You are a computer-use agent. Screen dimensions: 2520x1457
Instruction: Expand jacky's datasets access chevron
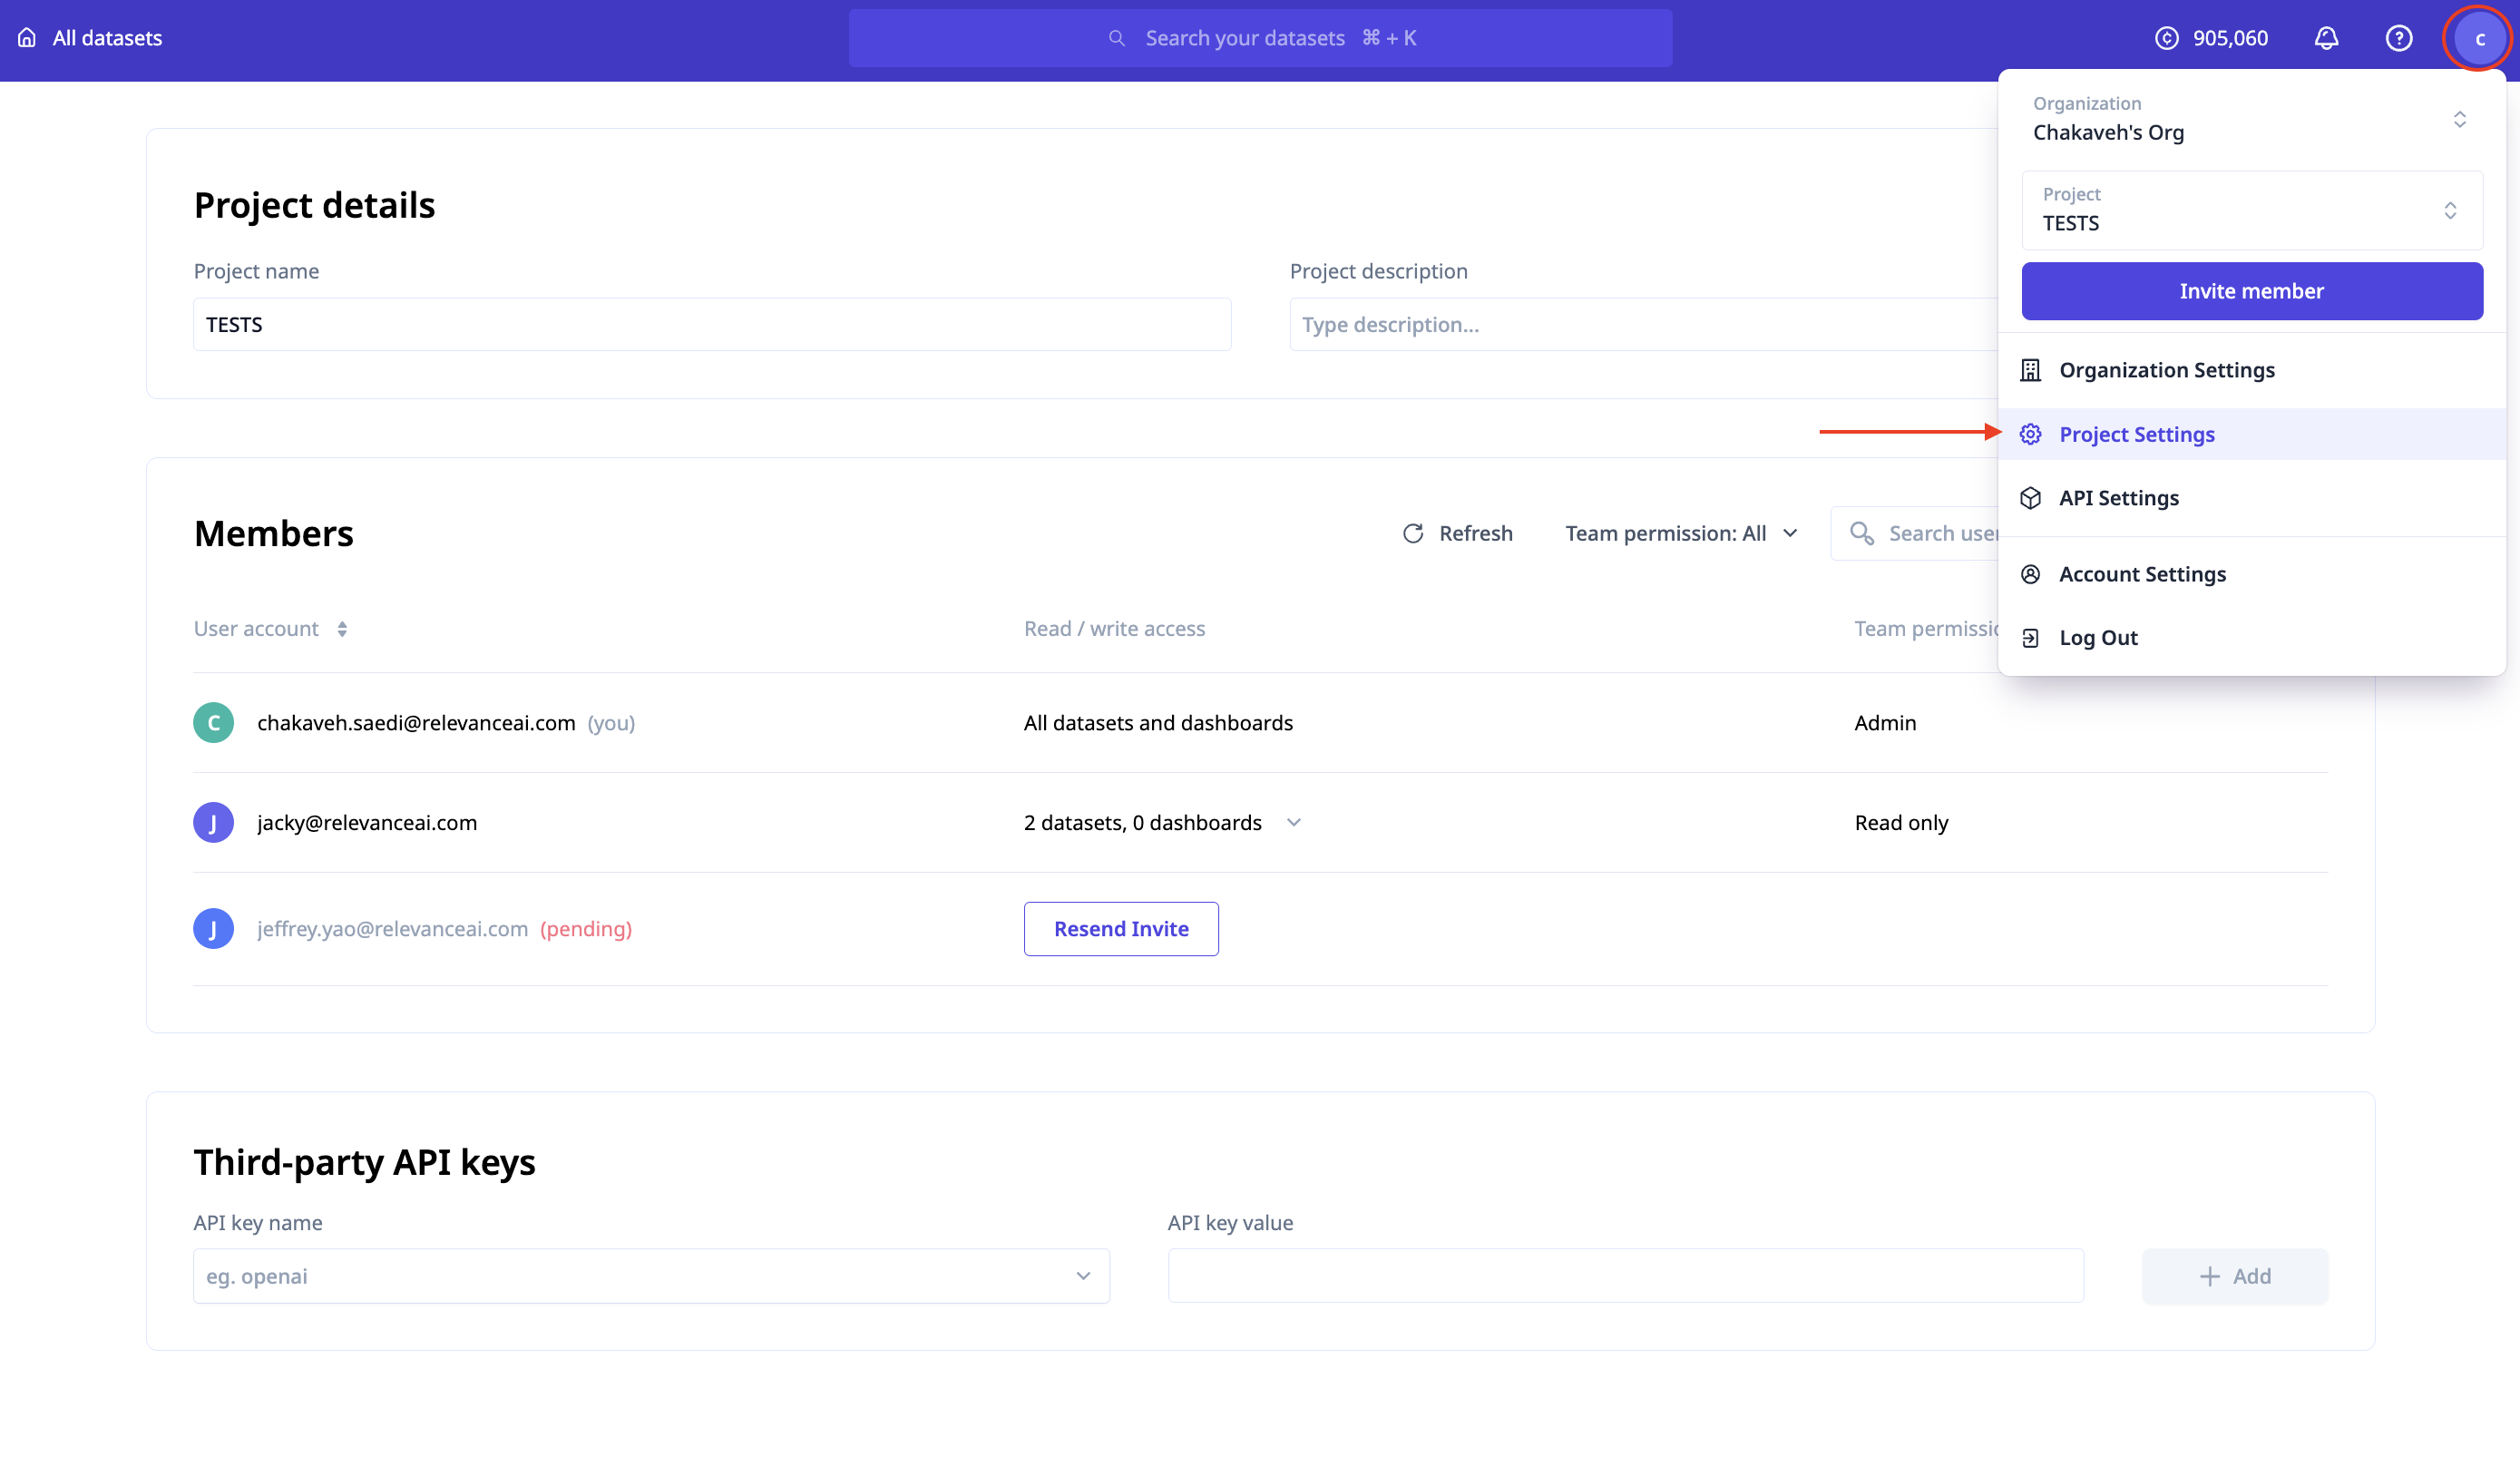[x=1293, y=822]
